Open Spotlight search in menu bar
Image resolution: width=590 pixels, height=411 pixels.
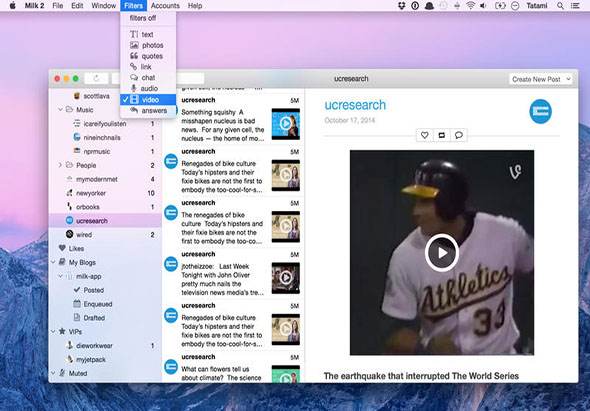pos(560,6)
